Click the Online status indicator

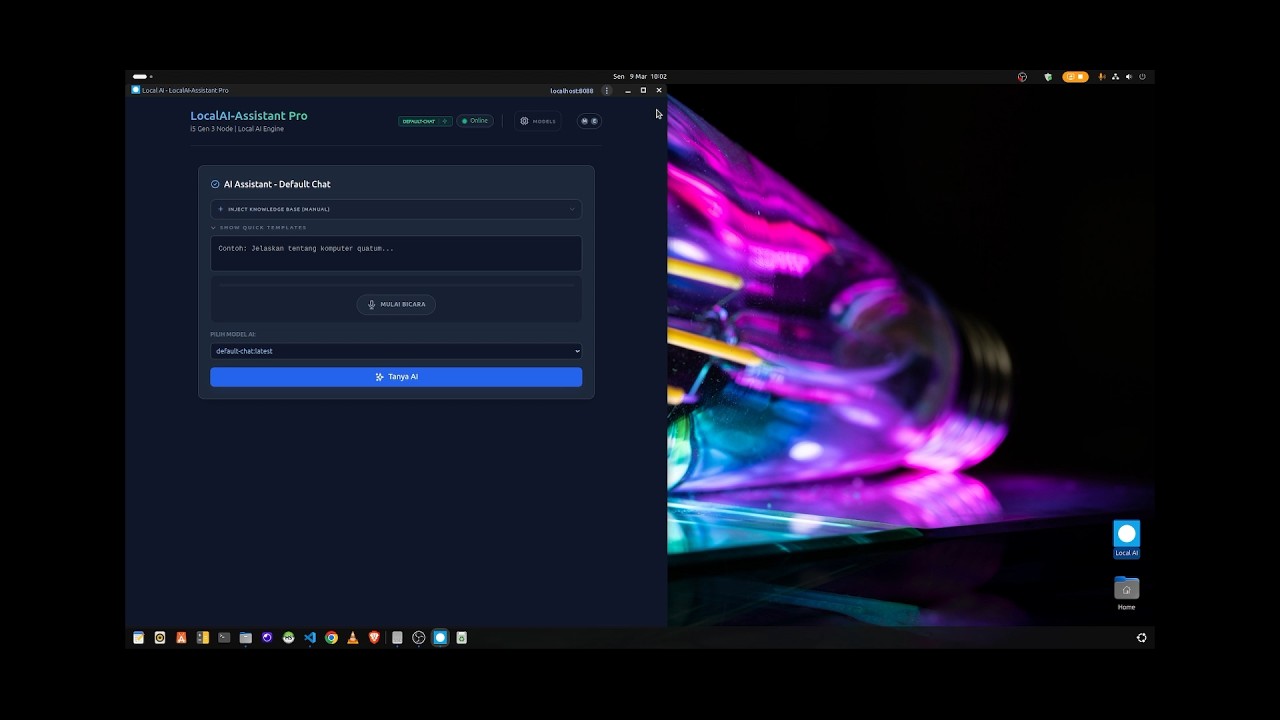point(475,121)
